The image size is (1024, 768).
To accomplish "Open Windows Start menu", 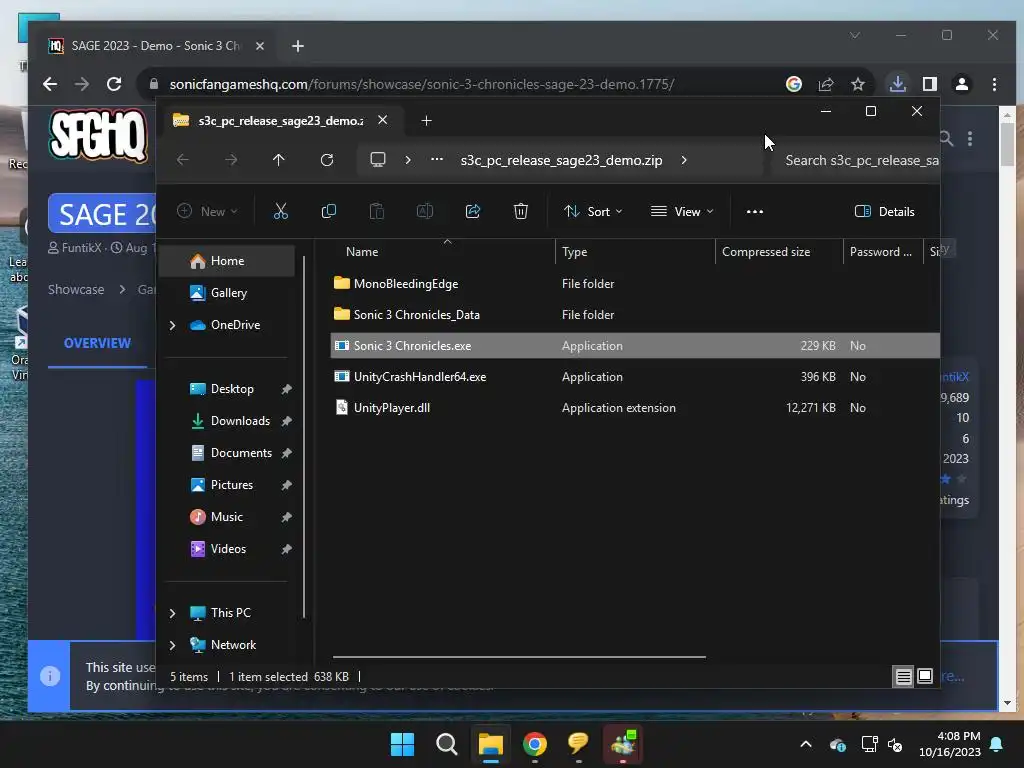I will coord(402,744).
